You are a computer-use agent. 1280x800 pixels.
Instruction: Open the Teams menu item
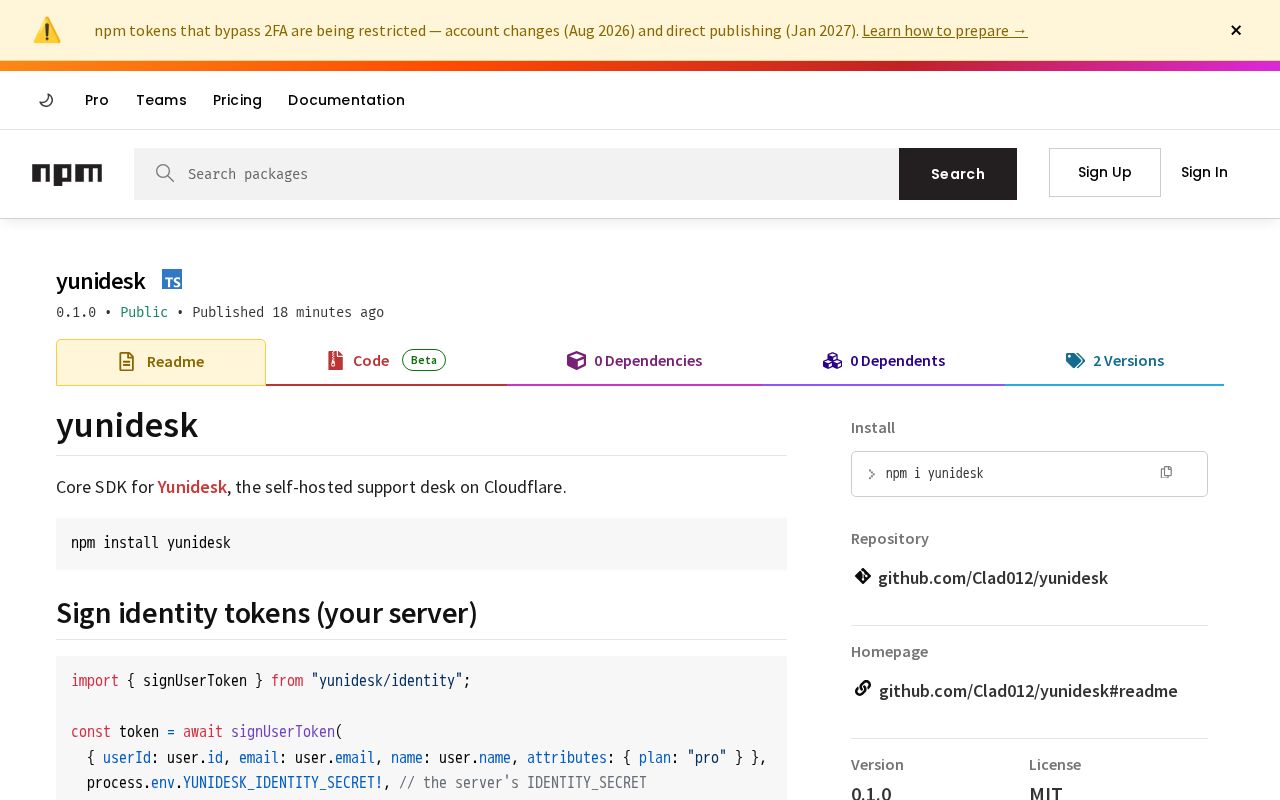(x=161, y=100)
